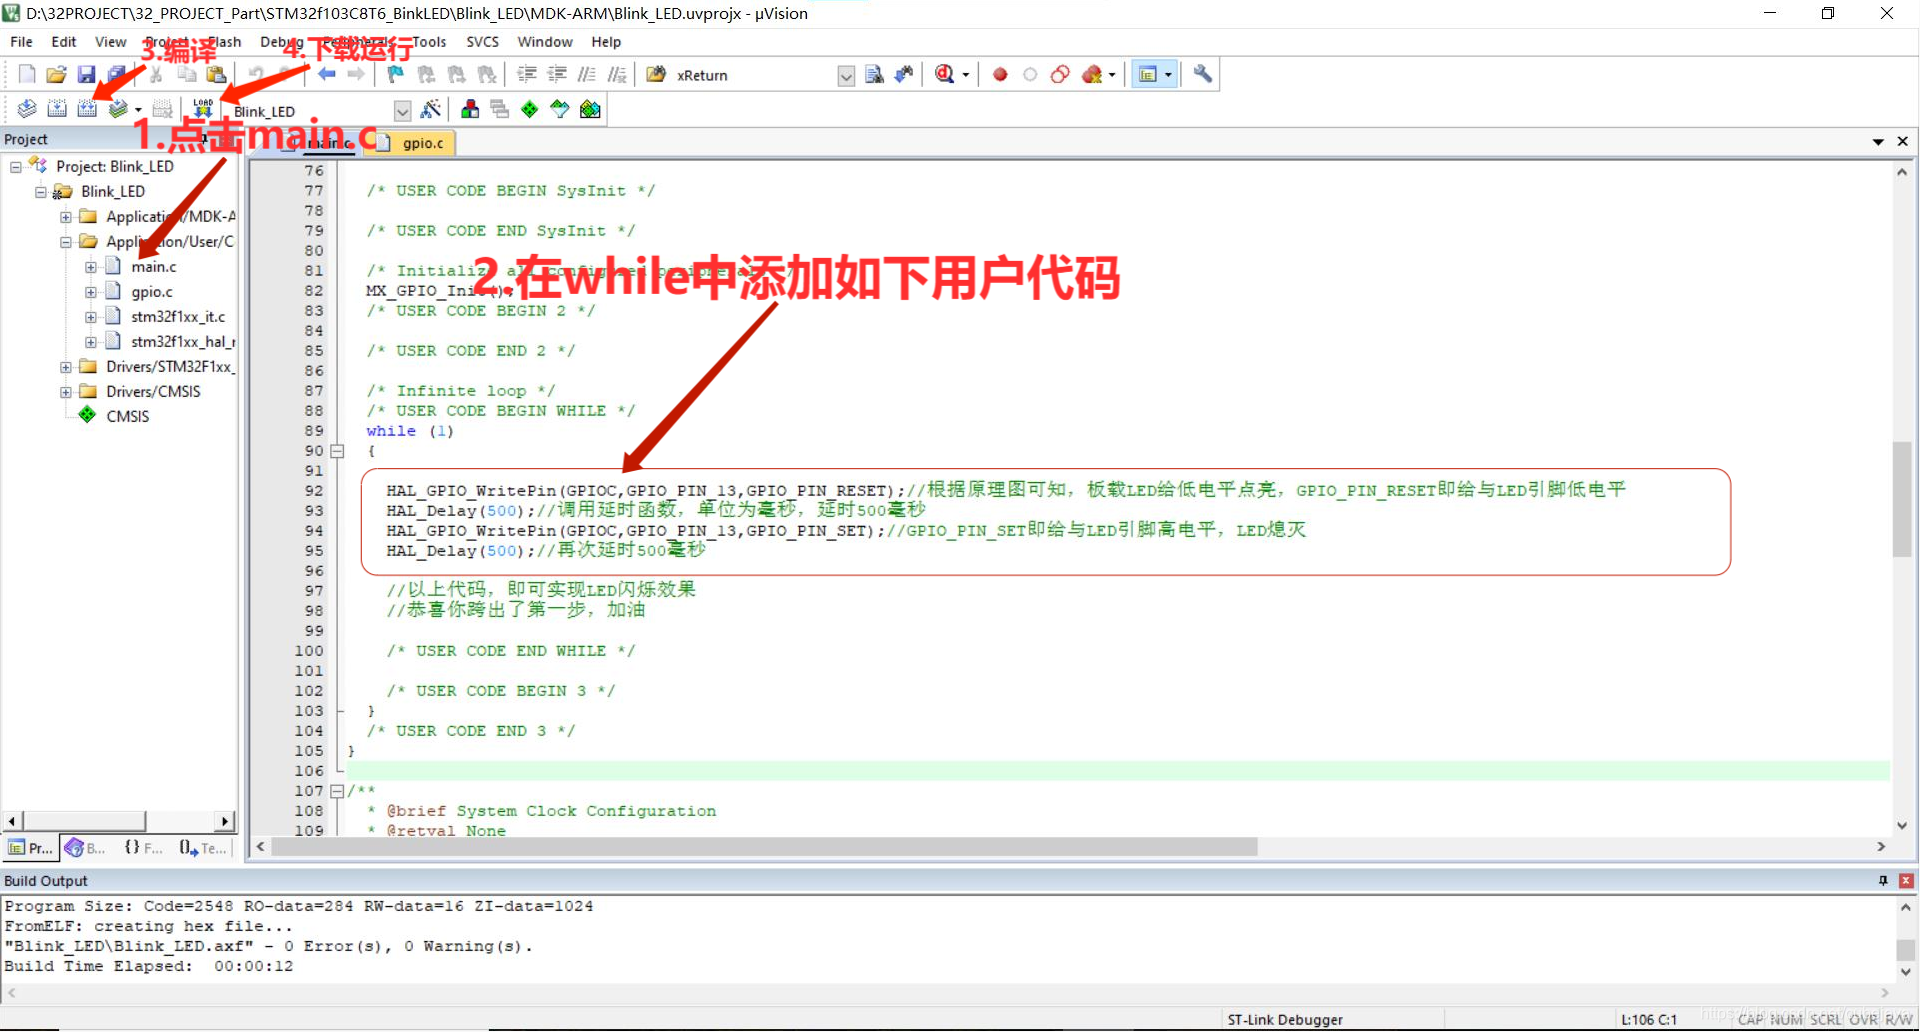Expand the Application/MDK-ARM folder
The image size is (1920, 1032).
pos(66,217)
